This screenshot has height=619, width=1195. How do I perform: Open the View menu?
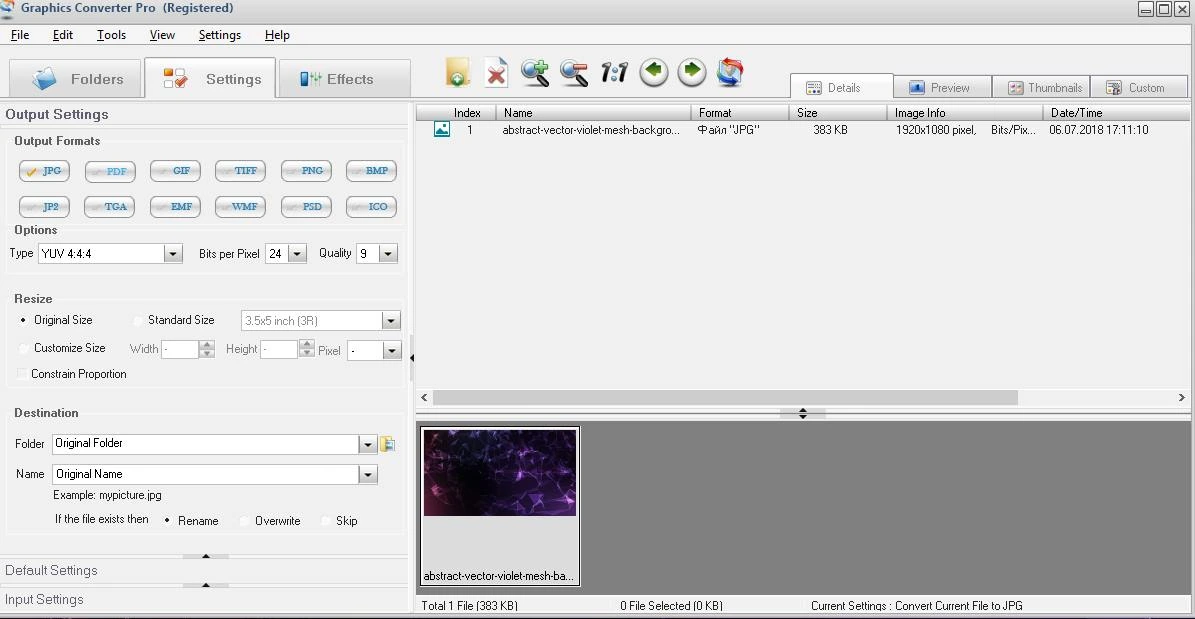162,35
